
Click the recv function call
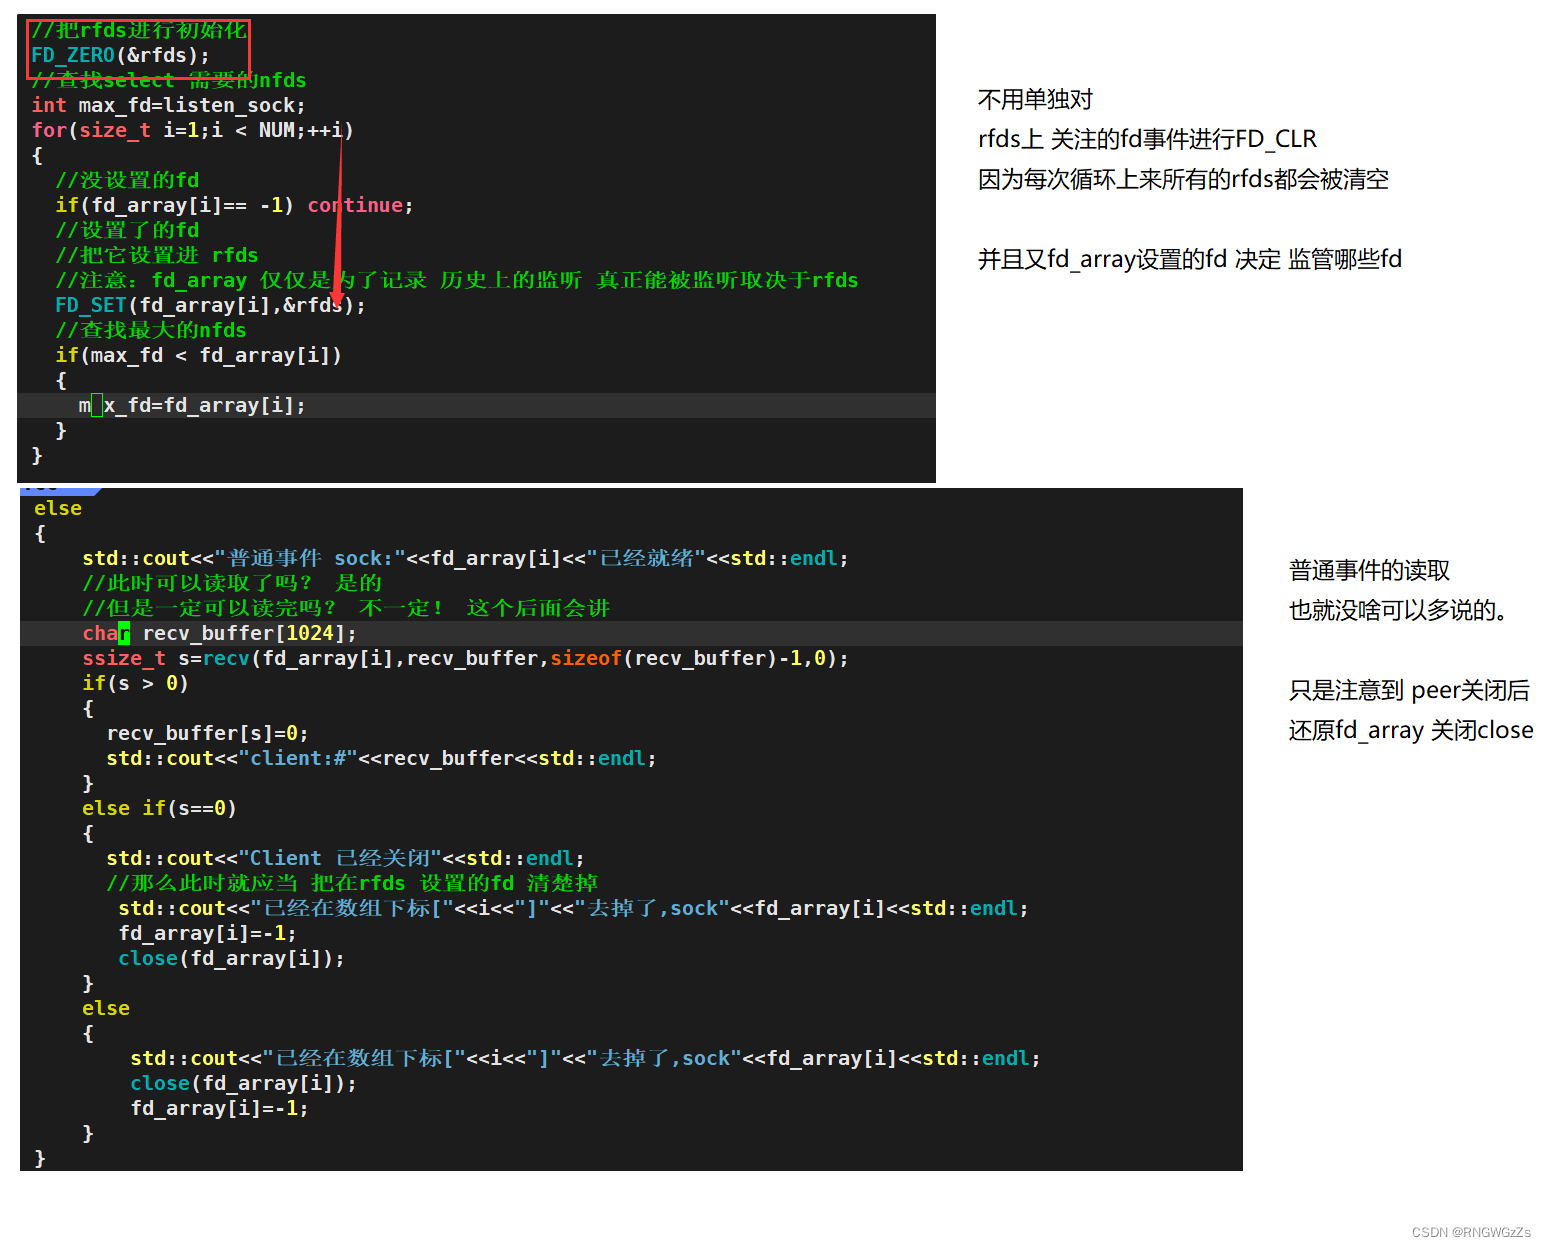tap(227, 658)
